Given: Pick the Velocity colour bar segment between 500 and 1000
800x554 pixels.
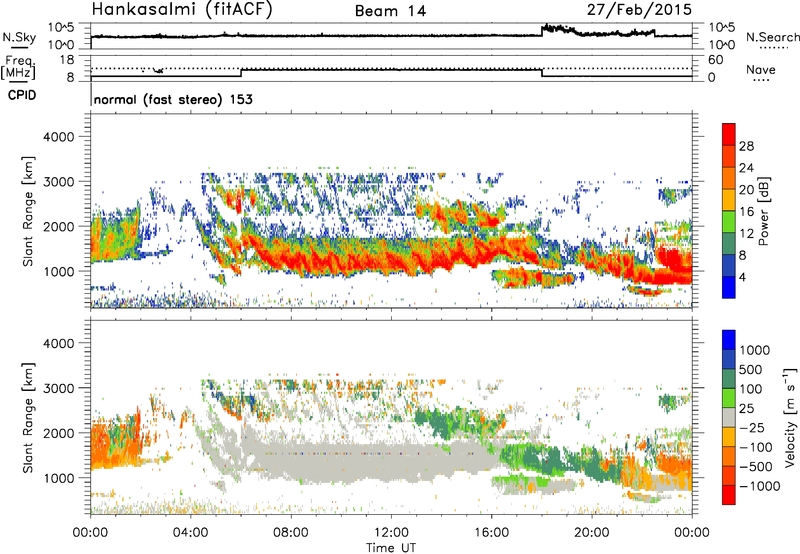Looking at the screenshot, I should (x=729, y=359).
